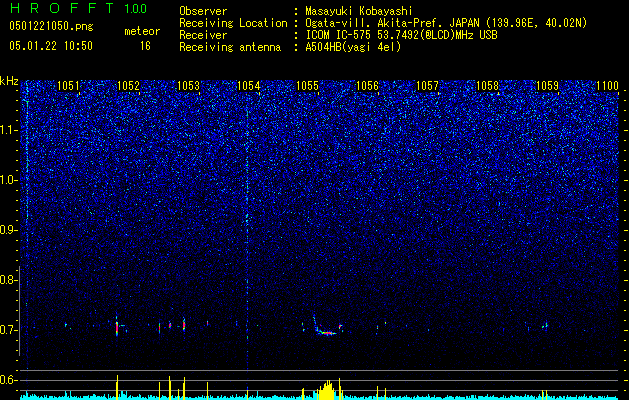
Task: Click the 1051 time tick label
Action: tap(68, 86)
